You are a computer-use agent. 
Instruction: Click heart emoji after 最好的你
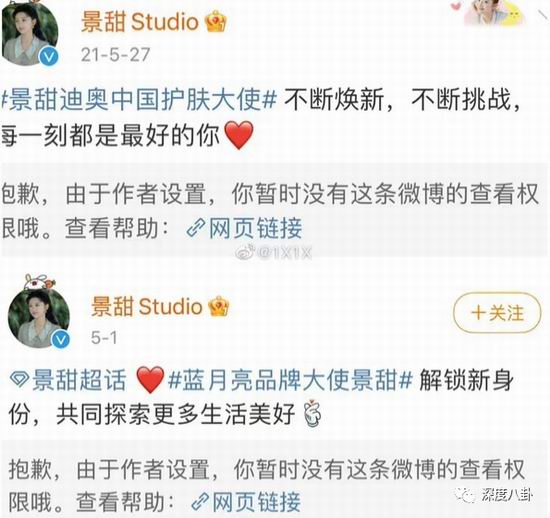point(238,135)
